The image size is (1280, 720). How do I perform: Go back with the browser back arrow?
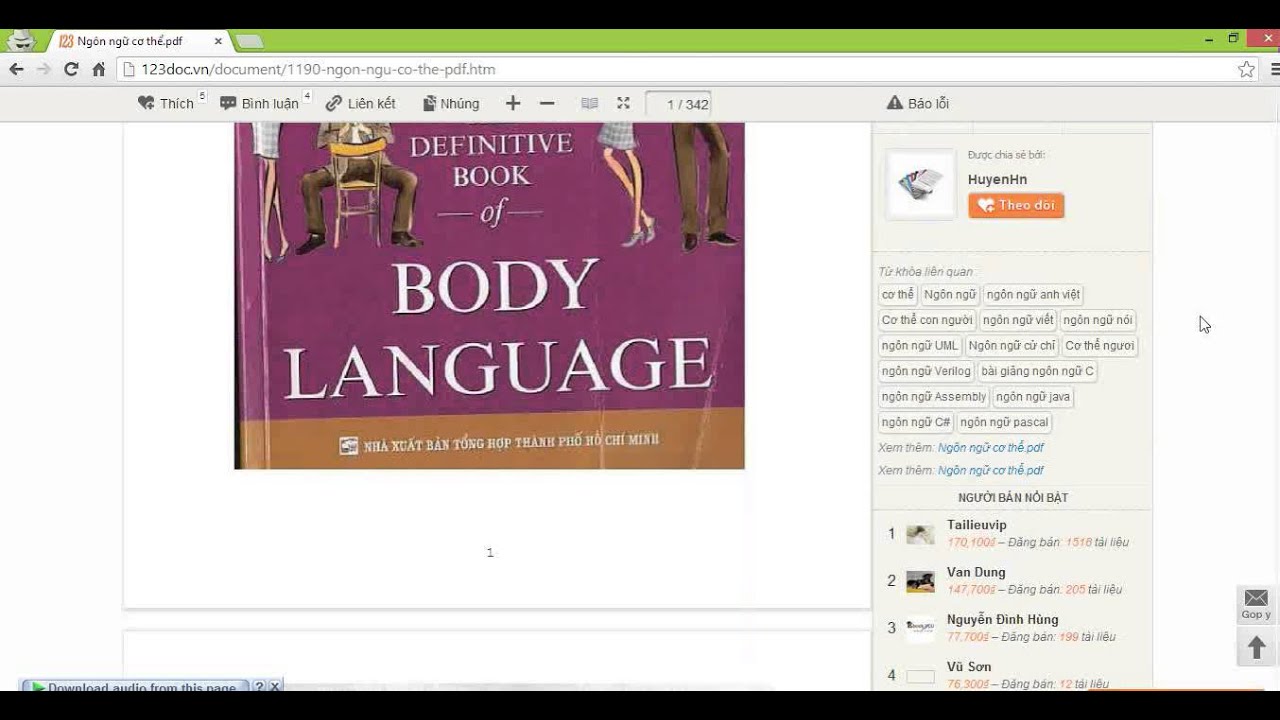coord(16,69)
